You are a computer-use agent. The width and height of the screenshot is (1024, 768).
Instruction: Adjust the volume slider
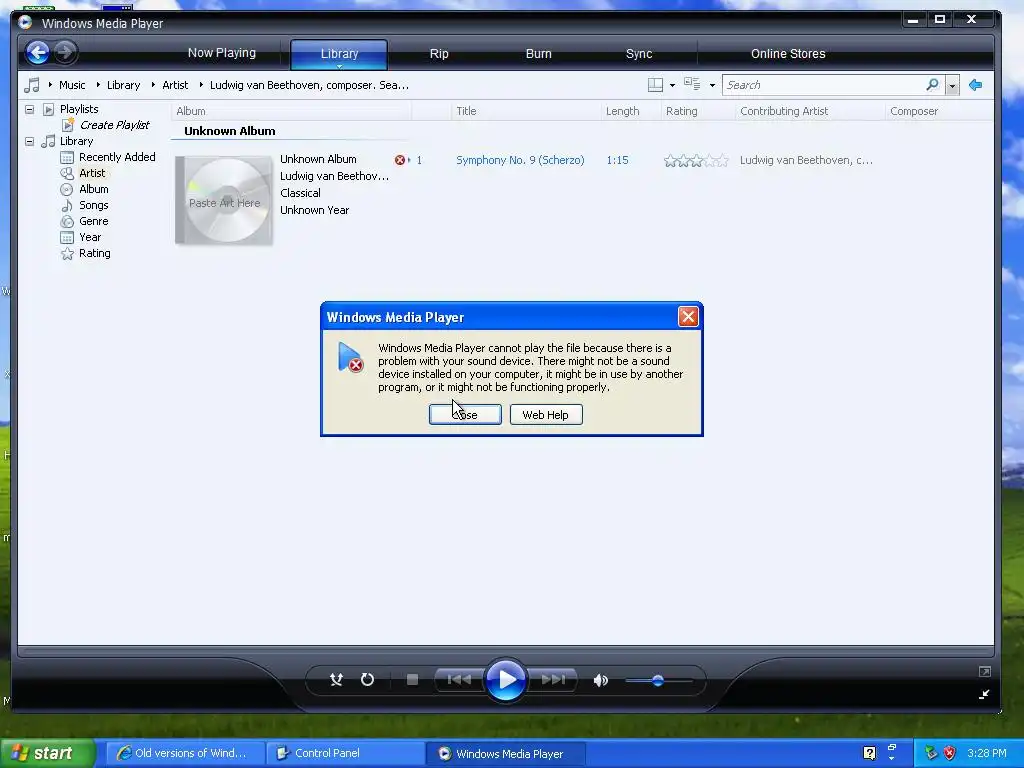pyautogui.click(x=658, y=680)
